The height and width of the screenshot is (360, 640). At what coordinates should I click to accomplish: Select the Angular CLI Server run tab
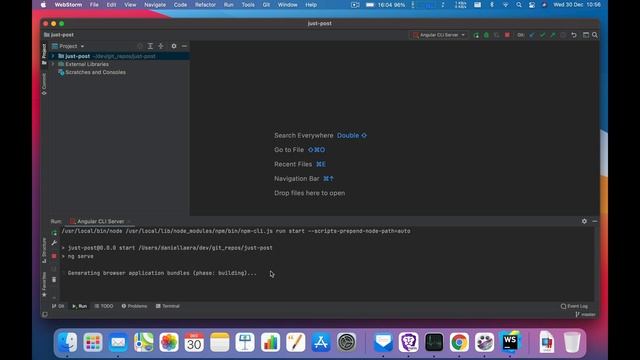coord(100,221)
